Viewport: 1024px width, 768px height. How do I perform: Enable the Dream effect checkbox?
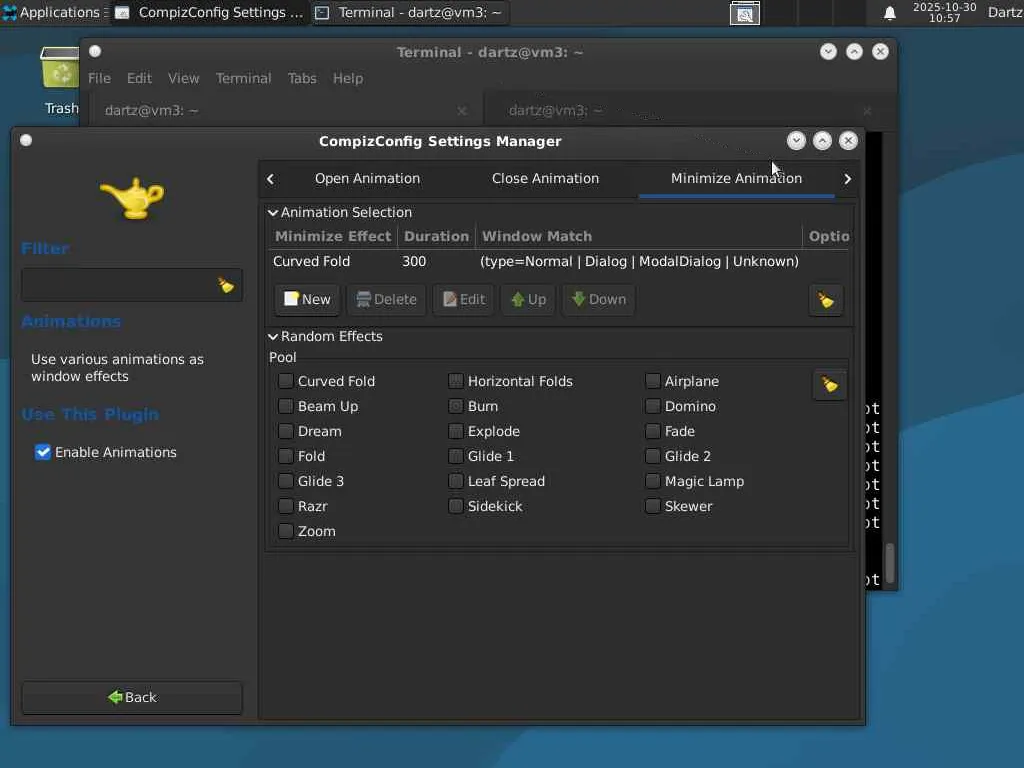(285, 431)
